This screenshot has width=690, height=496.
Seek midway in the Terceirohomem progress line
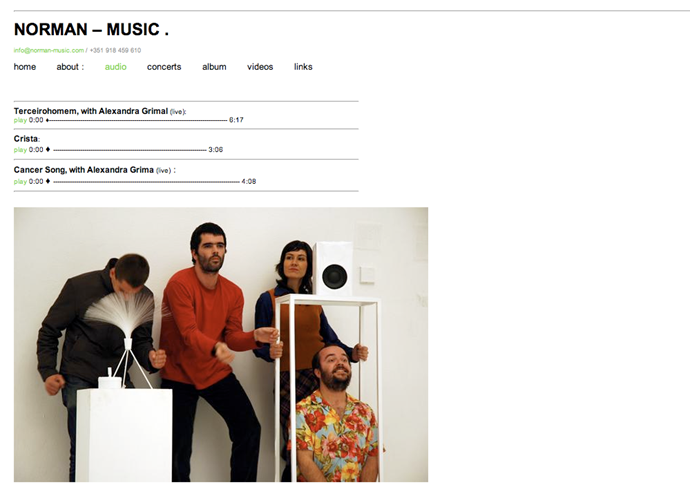pos(138,120)
